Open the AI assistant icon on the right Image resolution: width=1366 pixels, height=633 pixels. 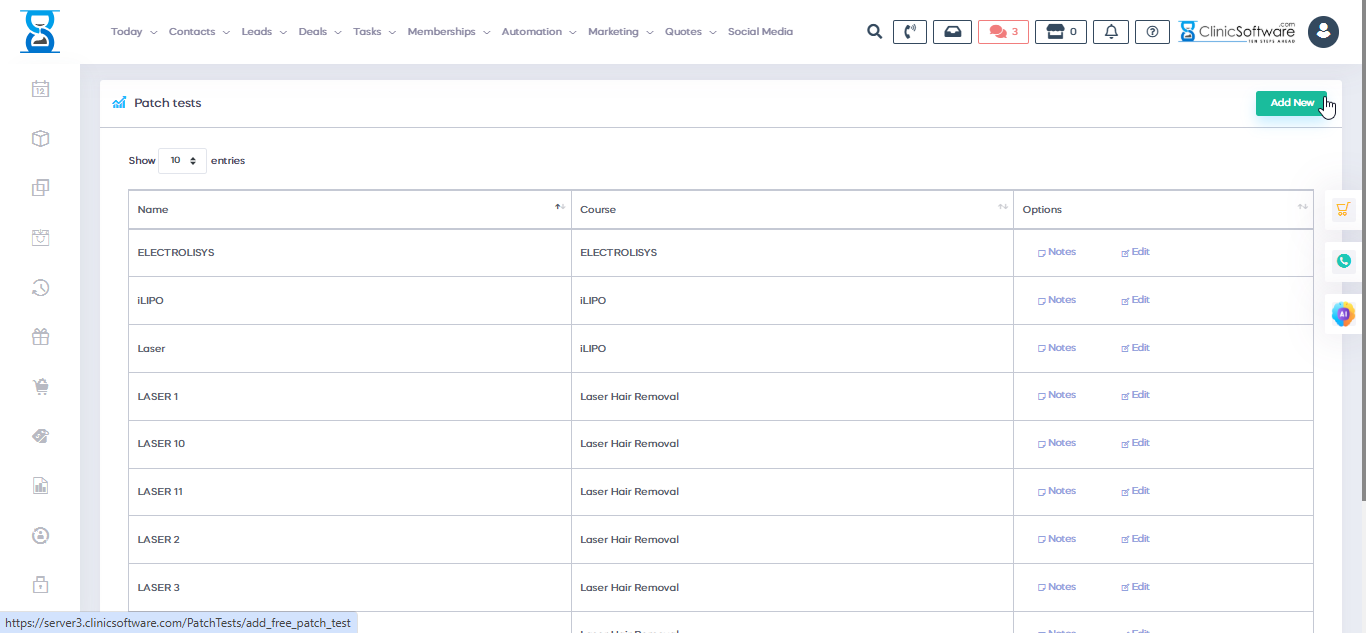coord(1343,313)
